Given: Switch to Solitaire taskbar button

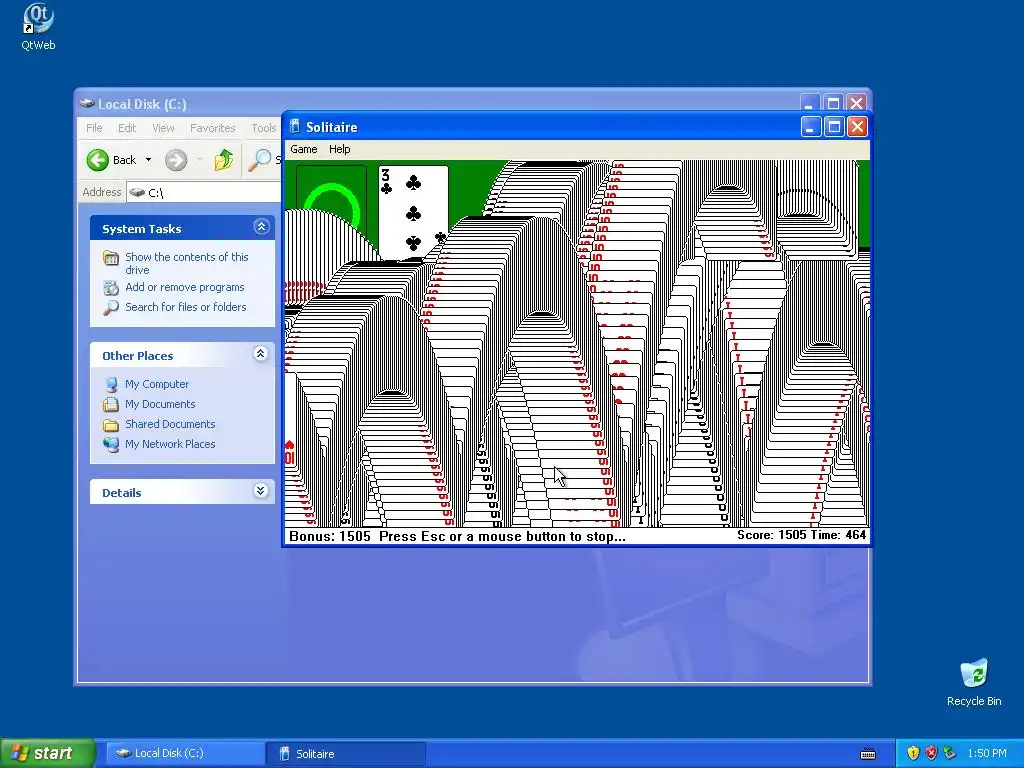Looking at the screenshot, I should [345, 754].
